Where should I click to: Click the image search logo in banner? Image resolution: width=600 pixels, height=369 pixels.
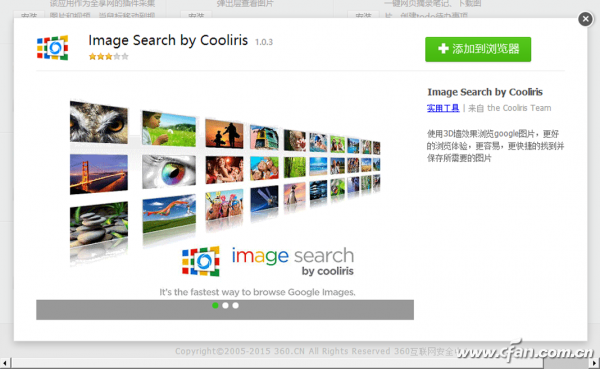click(267, 262)
